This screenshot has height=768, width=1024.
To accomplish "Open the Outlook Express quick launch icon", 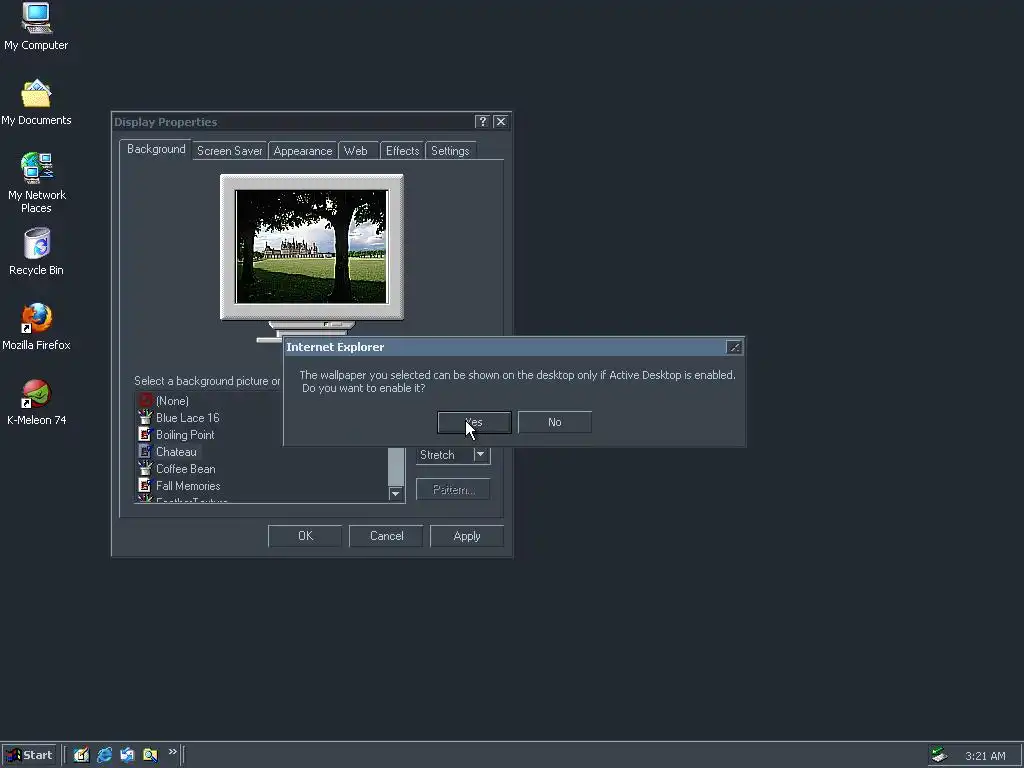I will click(x=127, y=755).
